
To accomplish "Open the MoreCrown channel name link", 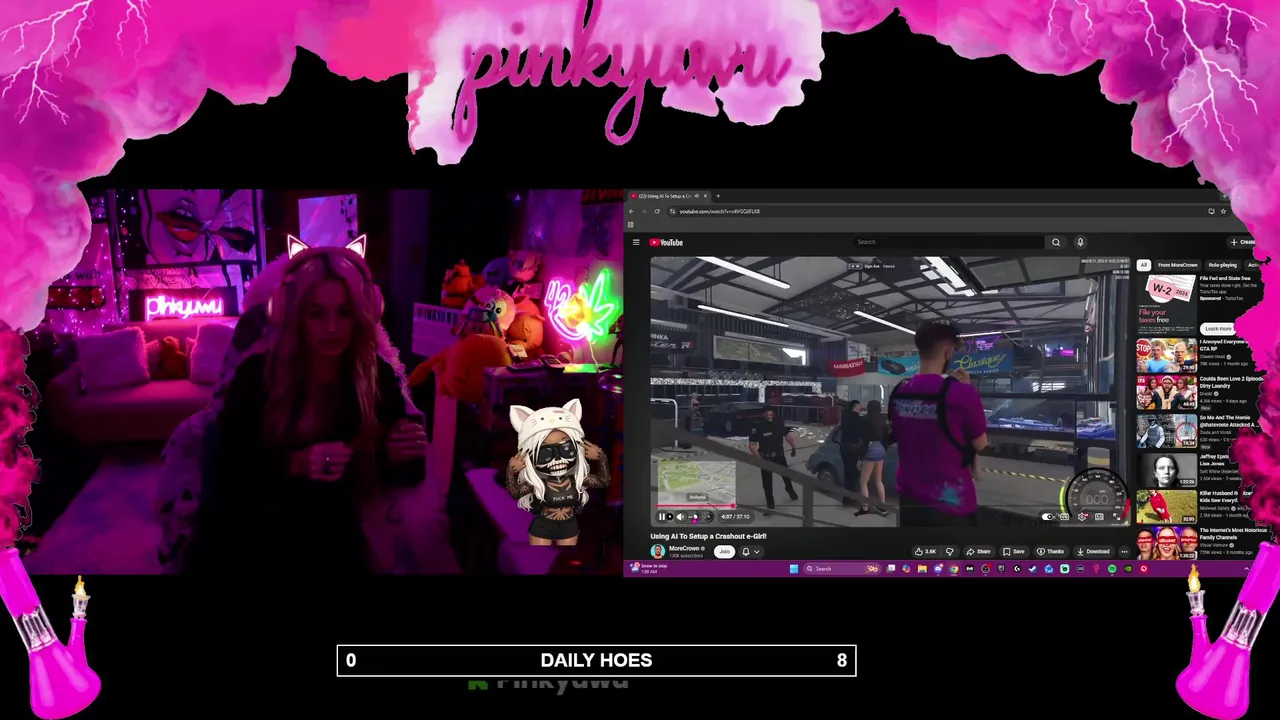I will pos(684,548).
